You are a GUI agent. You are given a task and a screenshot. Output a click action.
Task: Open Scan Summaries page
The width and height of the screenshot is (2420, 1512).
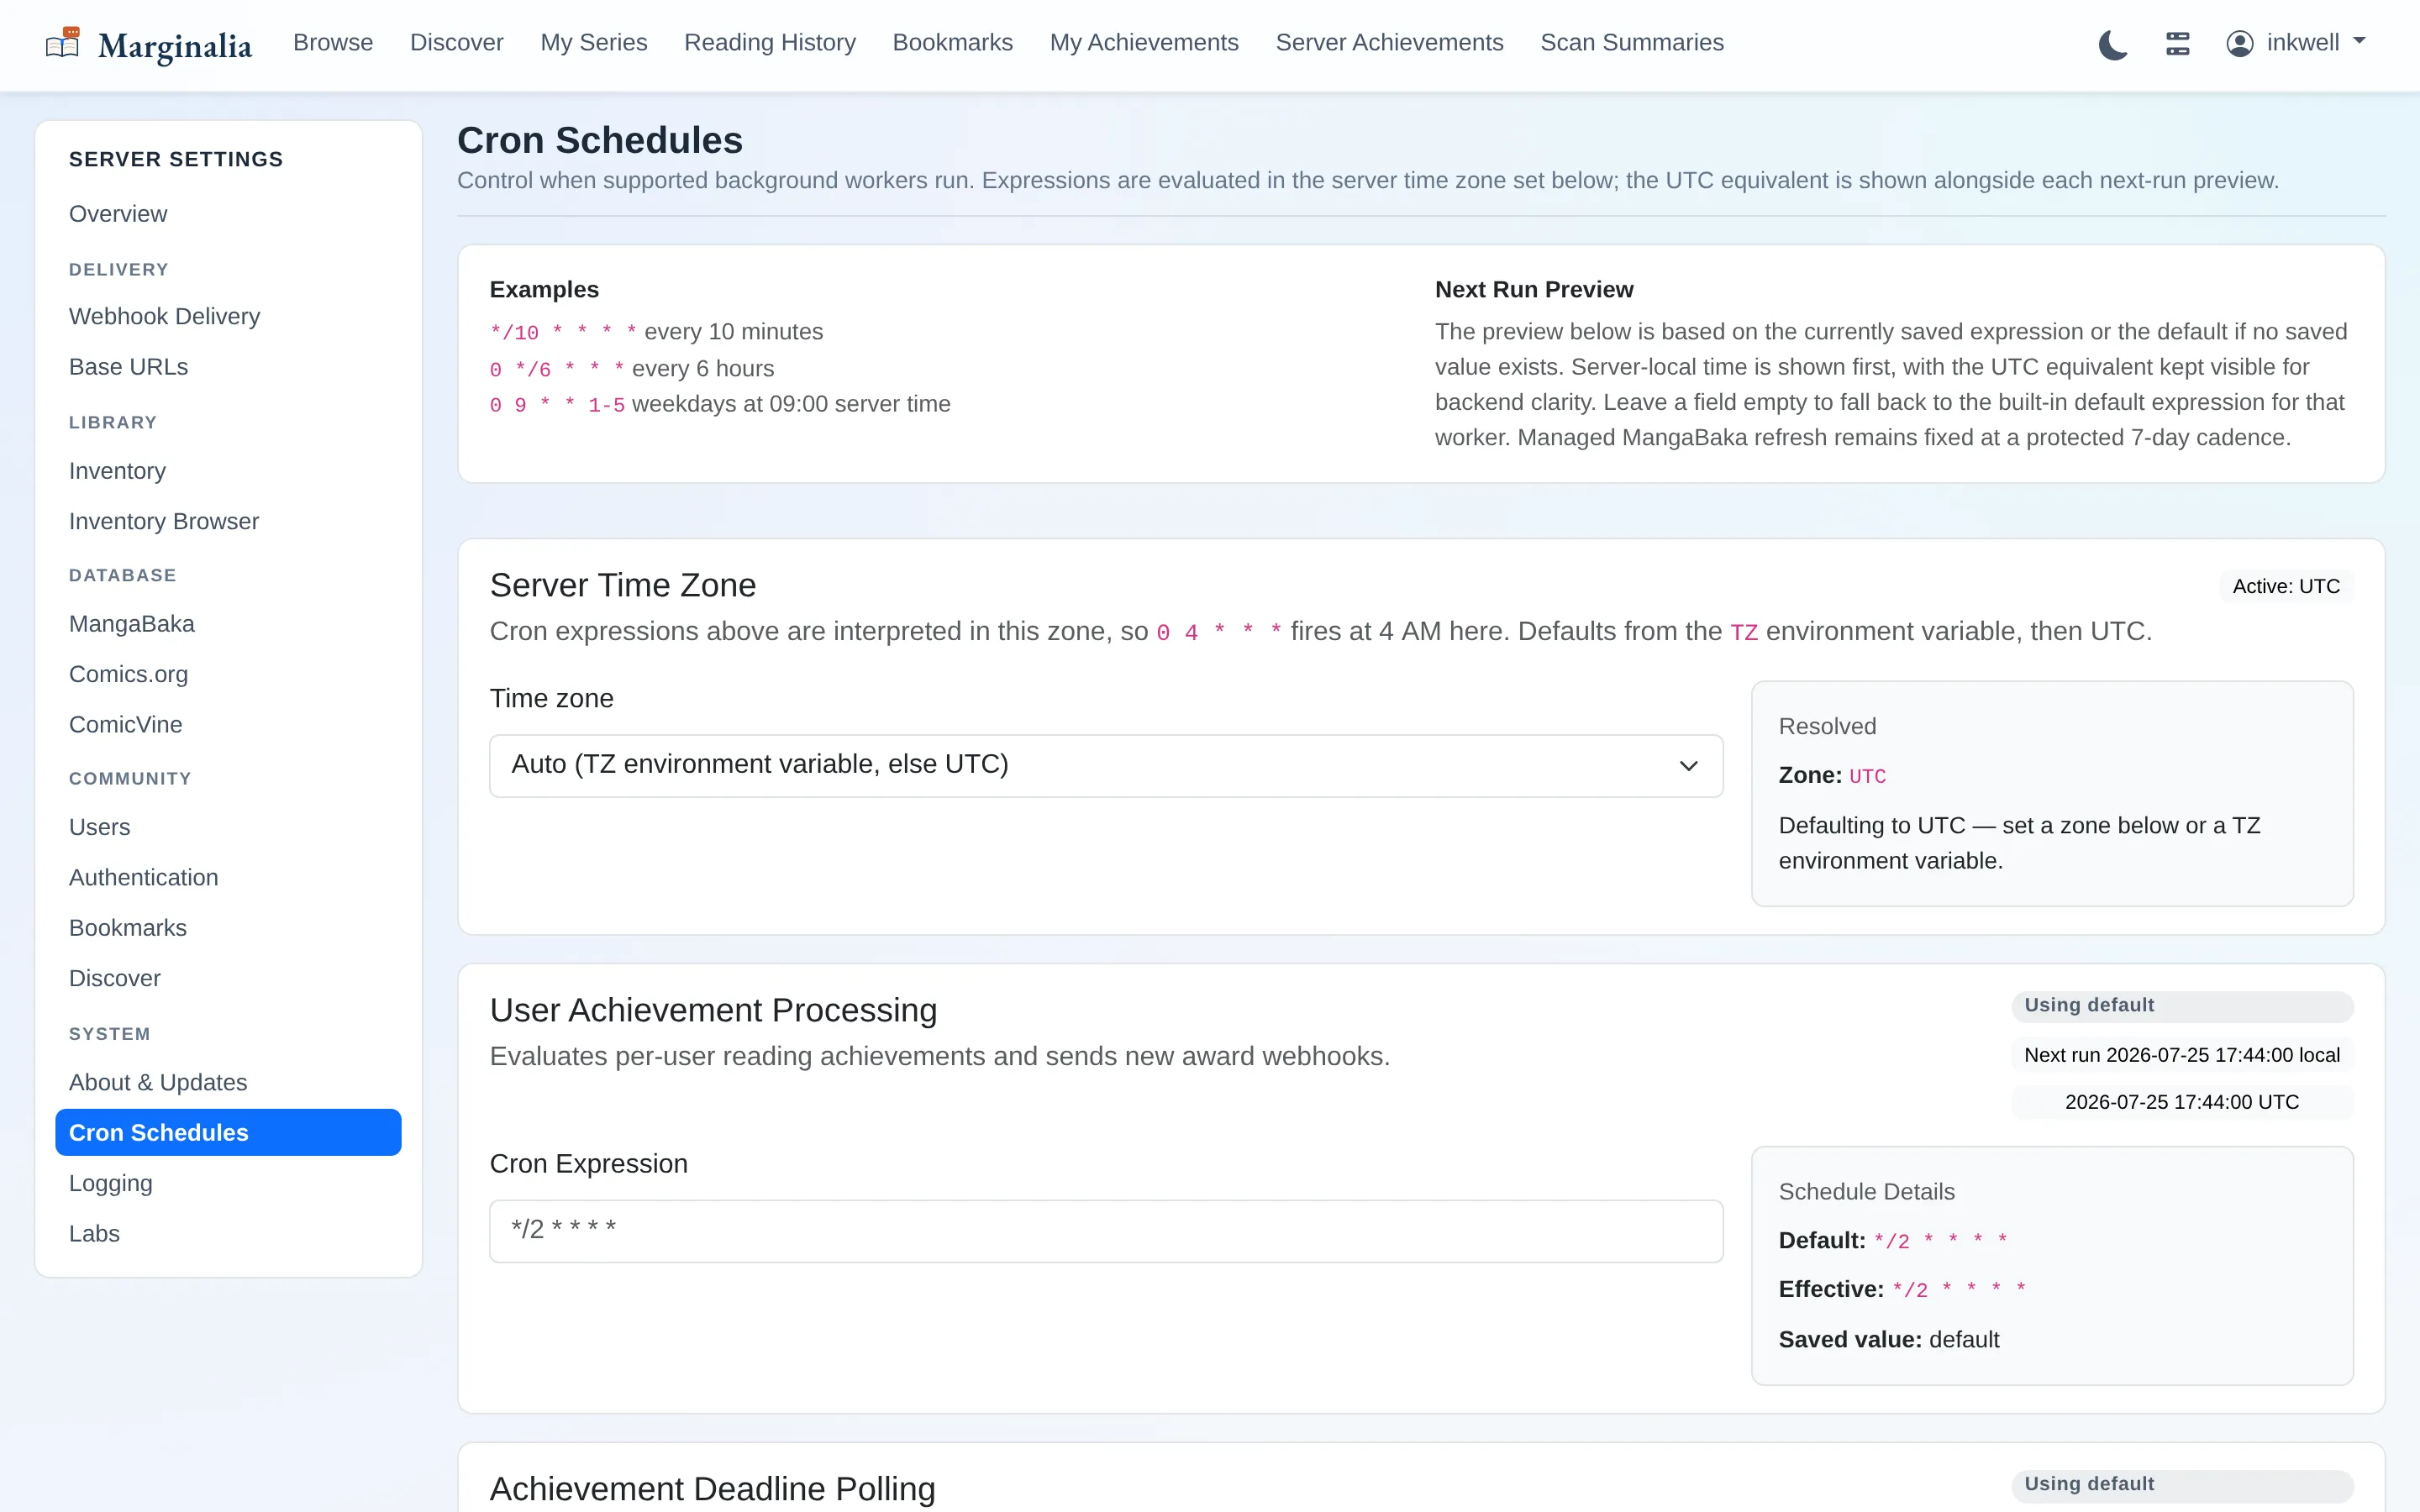coord(1632,43)
